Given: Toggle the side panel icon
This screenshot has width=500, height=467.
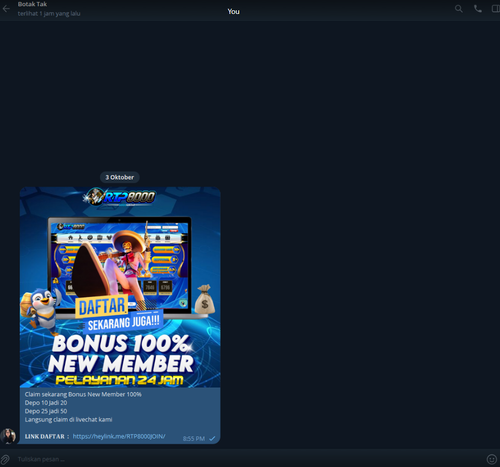Looking at the screenshot, I should point(496,9).
